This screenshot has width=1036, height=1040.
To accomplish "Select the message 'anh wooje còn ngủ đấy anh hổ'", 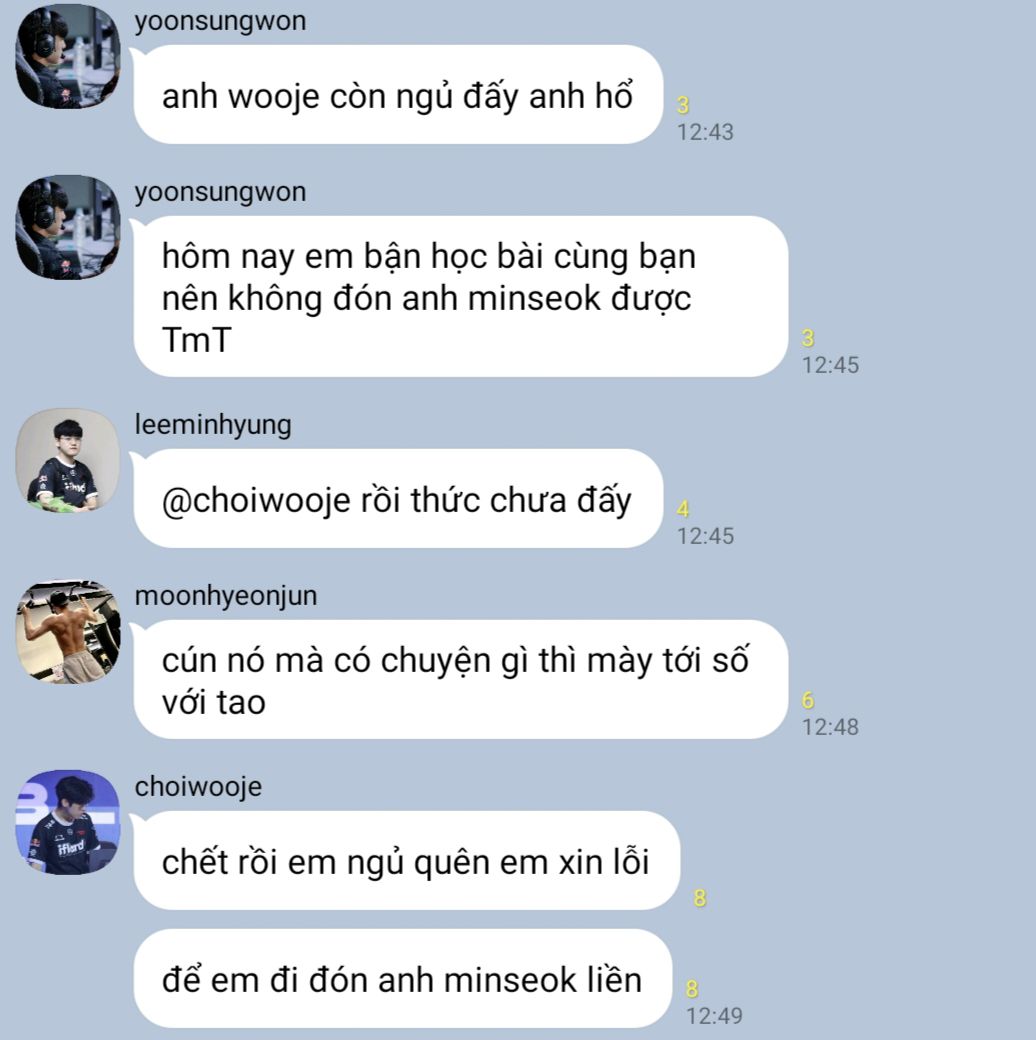I will [398, 95].
